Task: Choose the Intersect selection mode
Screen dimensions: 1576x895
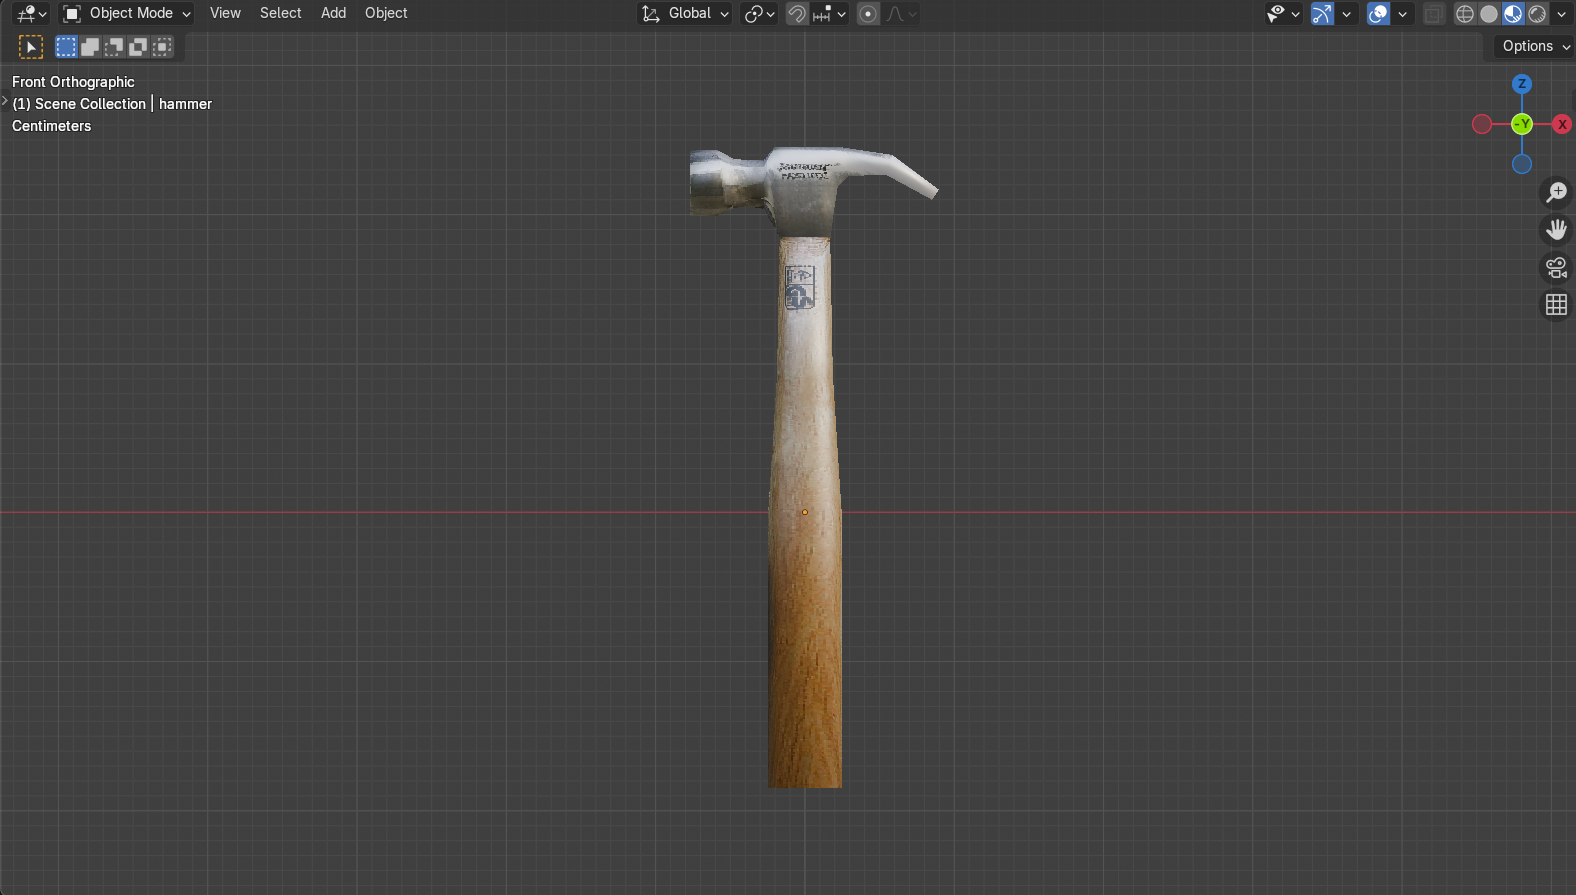Action: pos(162,46)
